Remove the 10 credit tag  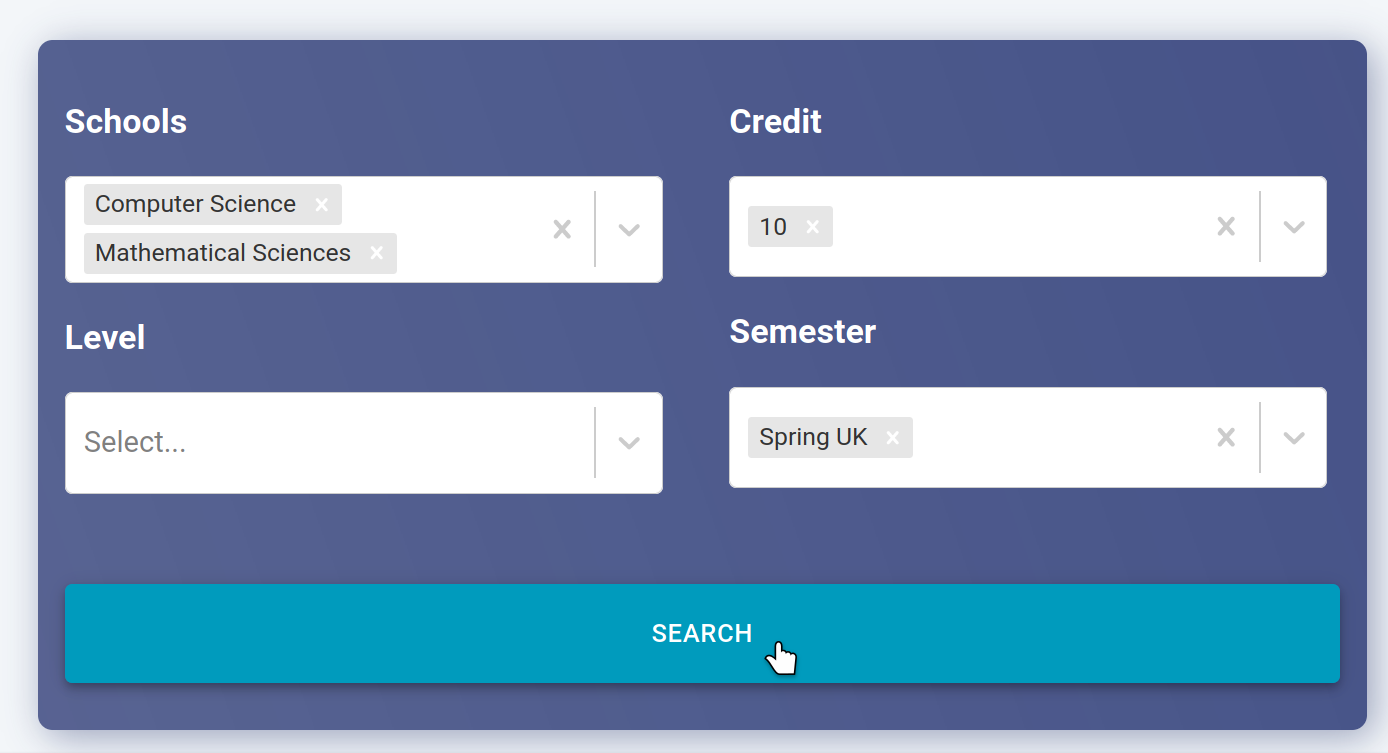813,227
